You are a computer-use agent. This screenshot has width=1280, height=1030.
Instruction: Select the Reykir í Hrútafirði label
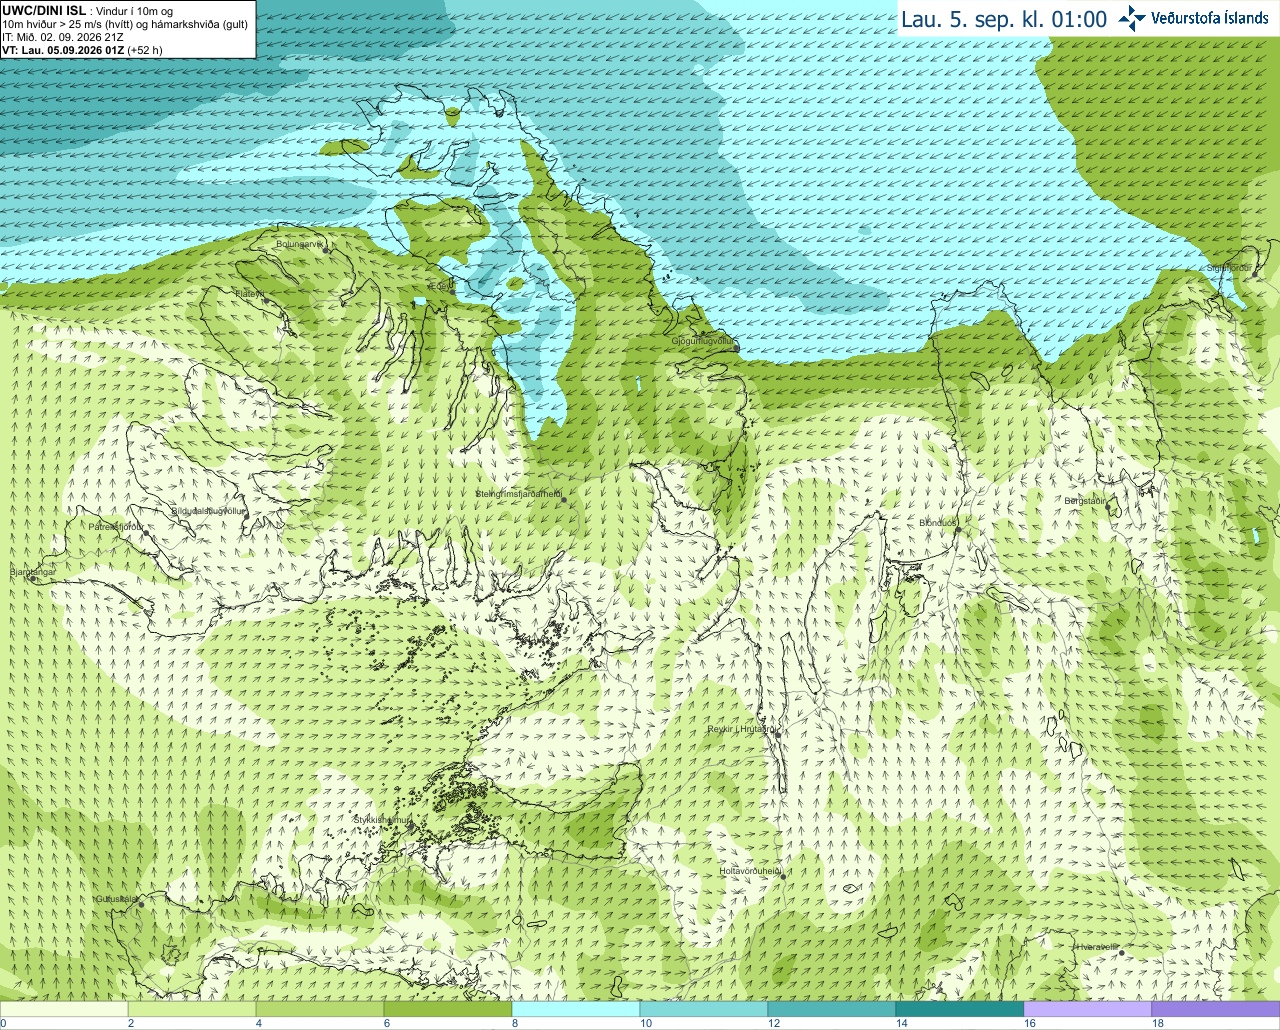[x=740, y=729]
